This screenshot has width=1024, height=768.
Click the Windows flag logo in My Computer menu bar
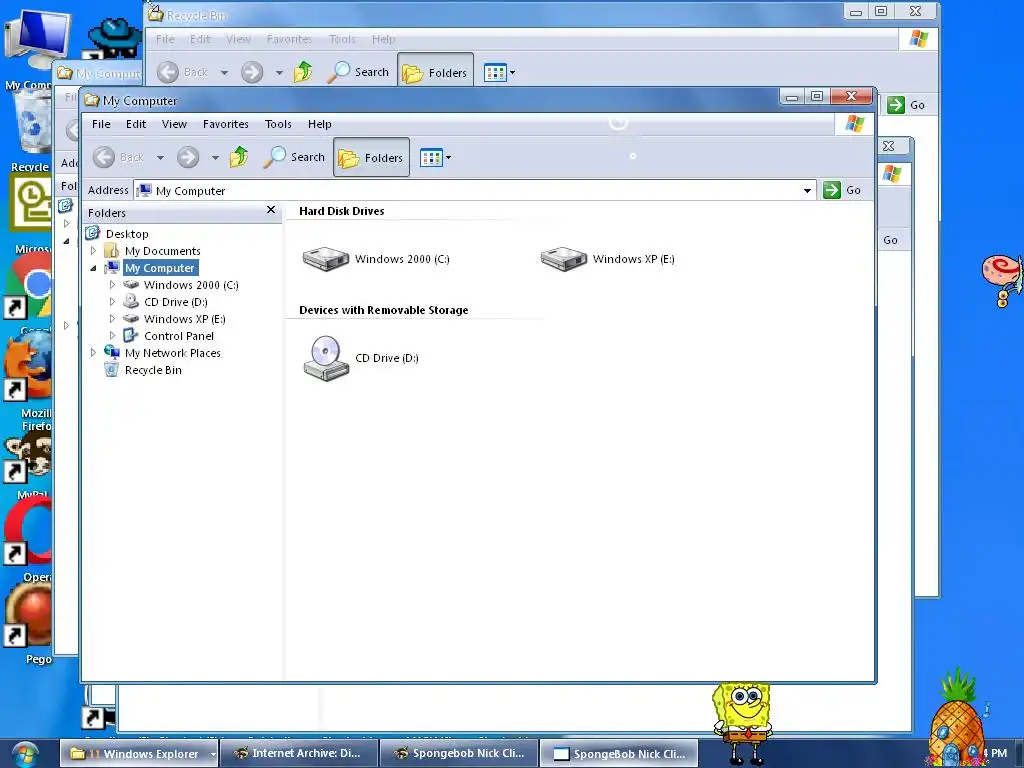pos(855,123)
